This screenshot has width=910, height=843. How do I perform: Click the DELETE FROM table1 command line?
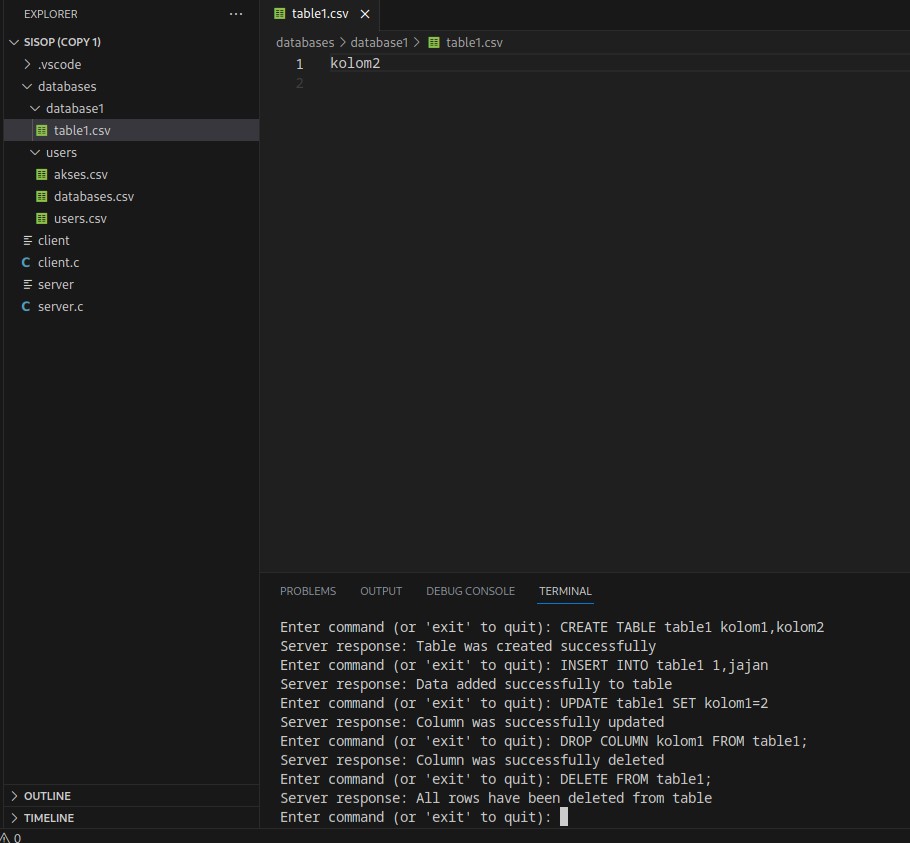tap(496, 779)
